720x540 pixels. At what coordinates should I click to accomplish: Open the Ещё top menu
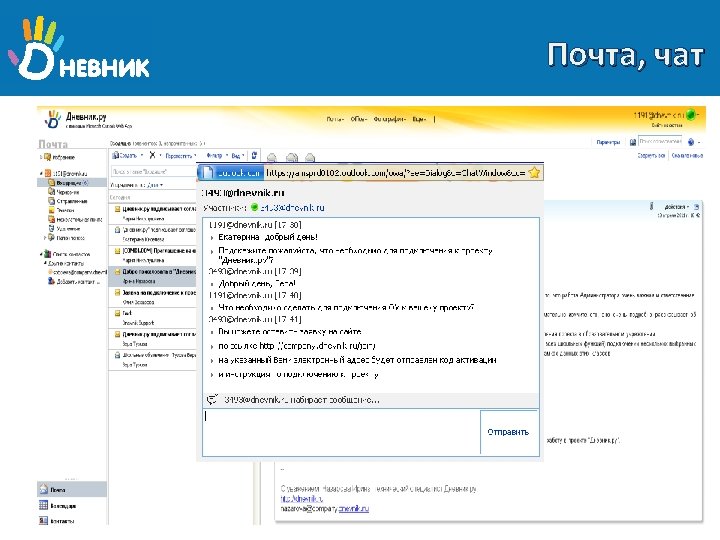(419, 119)
